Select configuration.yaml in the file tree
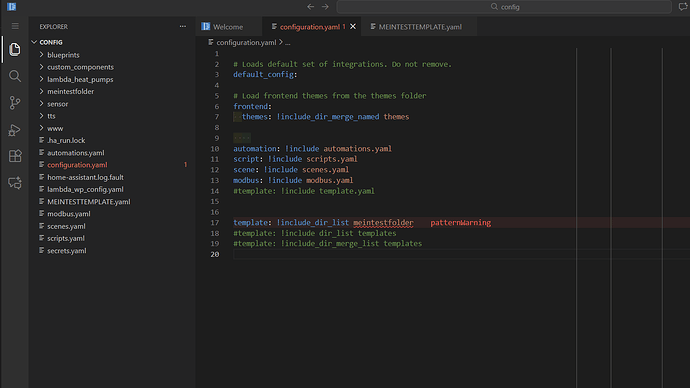The width and height of the screenshot is (690, 388). (77, 165)
